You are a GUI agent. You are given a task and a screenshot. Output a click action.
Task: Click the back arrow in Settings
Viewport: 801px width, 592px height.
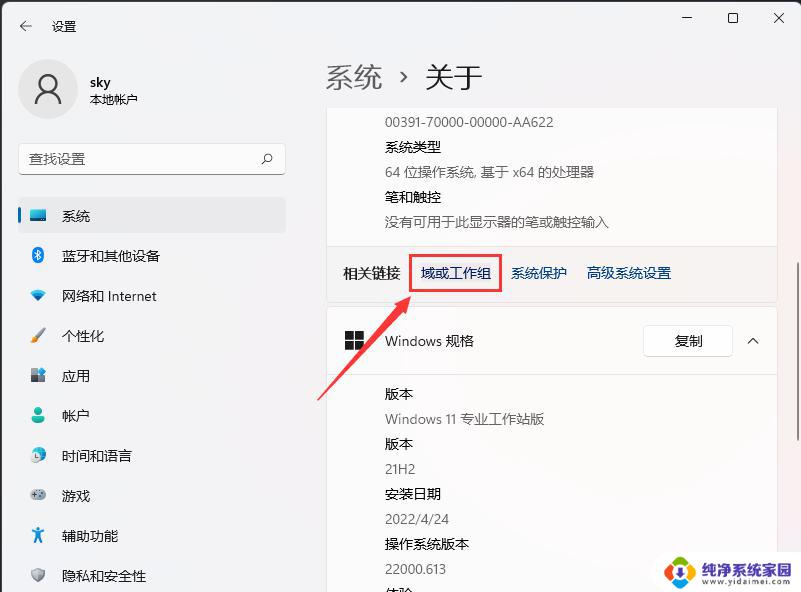26,26
